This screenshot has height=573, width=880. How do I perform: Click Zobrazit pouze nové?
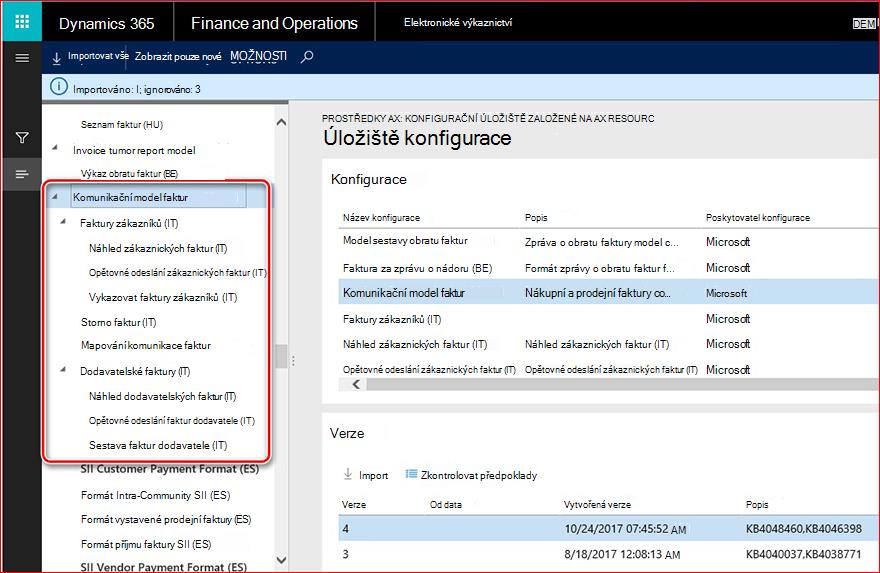(178, 56)
